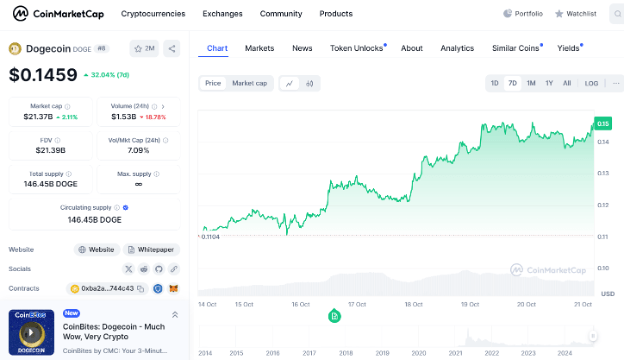This screenshot has height=360, width=624.
Task: Switch to the Markets tab
Action: click(259, 48)
